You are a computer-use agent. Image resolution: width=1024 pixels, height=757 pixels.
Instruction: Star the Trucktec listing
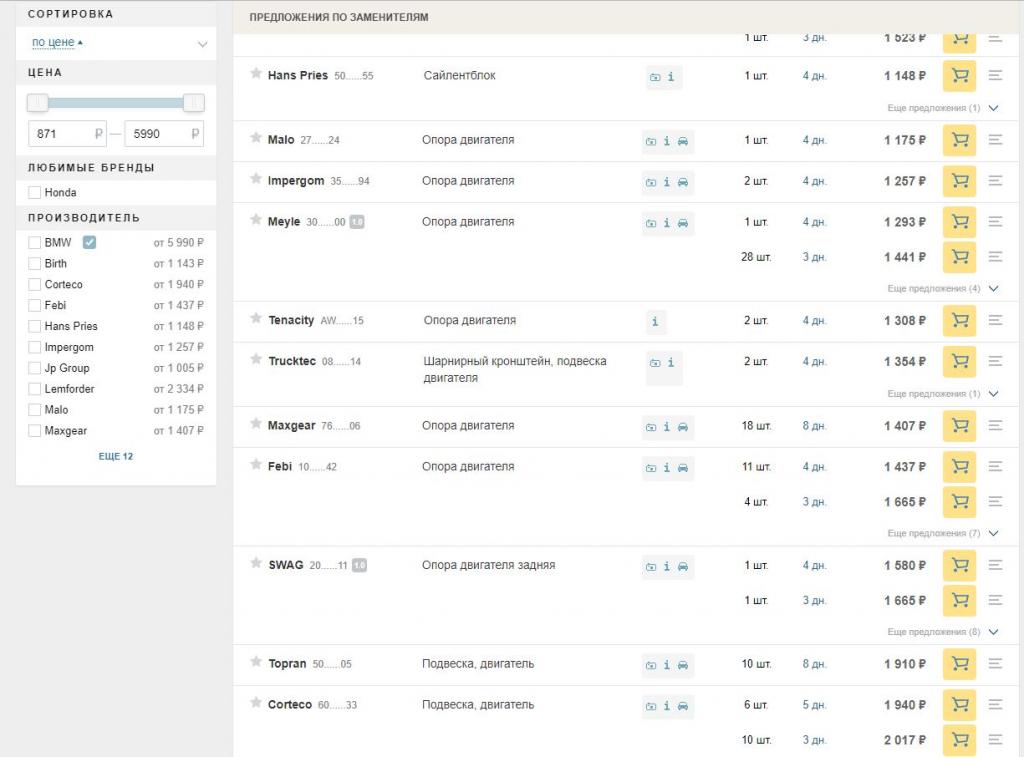pyautogui.click(x=256, y=359)
